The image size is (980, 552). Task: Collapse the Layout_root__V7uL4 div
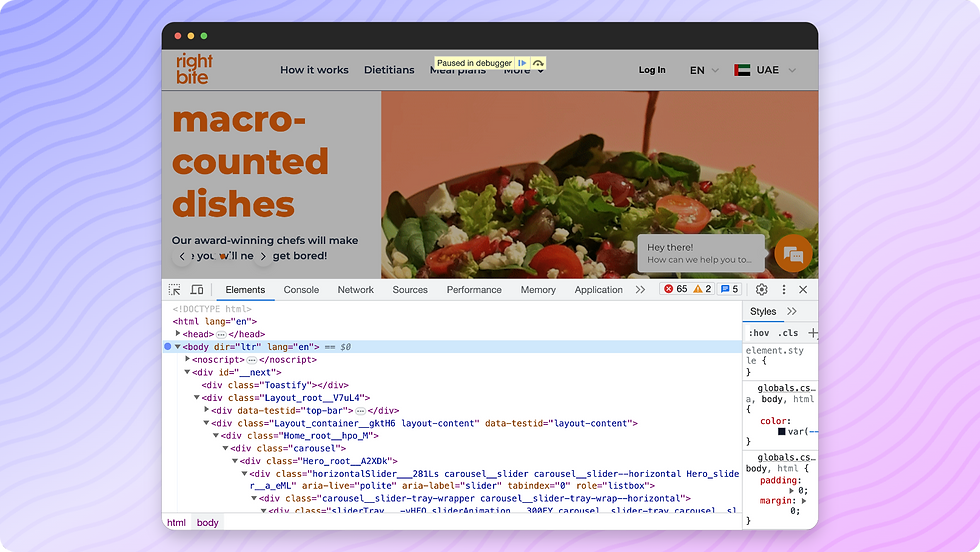click(x=197, y=398)
